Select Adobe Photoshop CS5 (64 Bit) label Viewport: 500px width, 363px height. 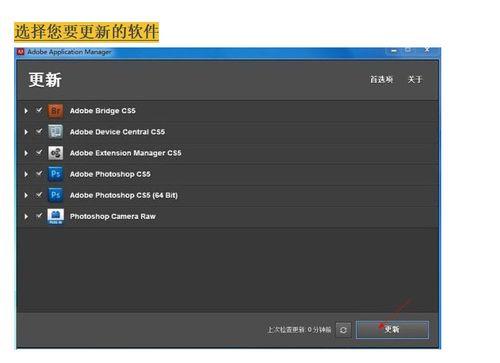click(124, 195)
